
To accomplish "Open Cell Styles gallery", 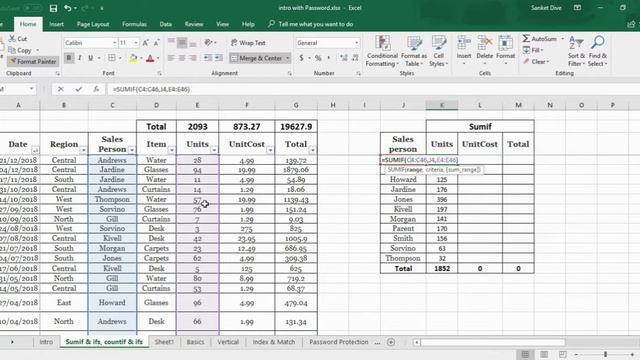I will pyautogui.click(x=439, y=51).
